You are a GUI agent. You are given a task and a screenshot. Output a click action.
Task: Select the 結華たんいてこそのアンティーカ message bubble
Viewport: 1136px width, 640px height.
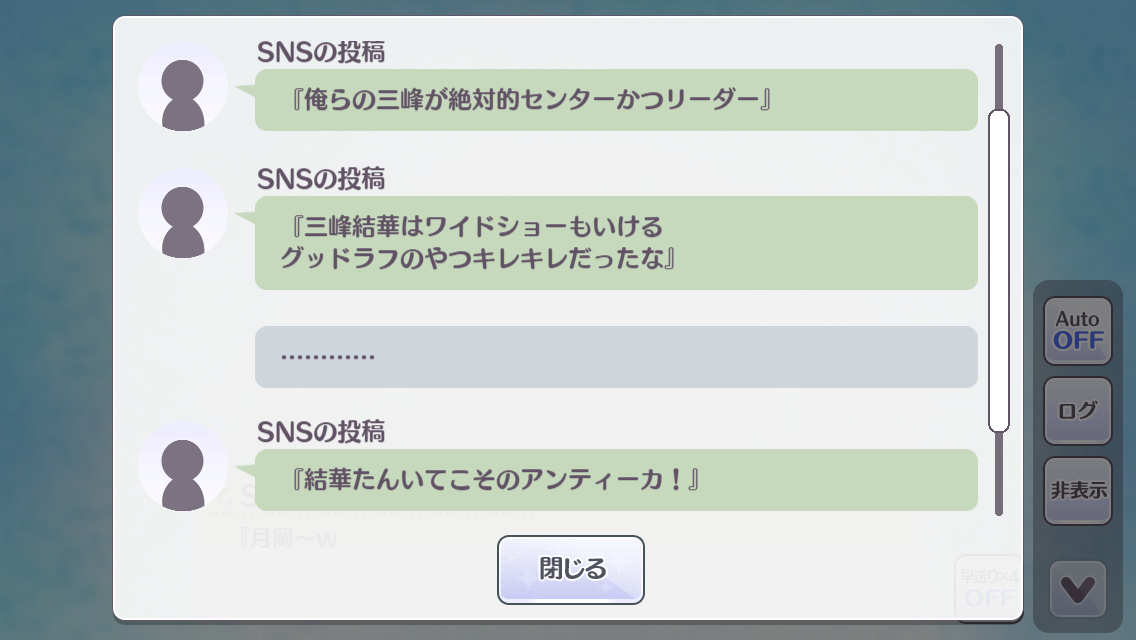616,480
